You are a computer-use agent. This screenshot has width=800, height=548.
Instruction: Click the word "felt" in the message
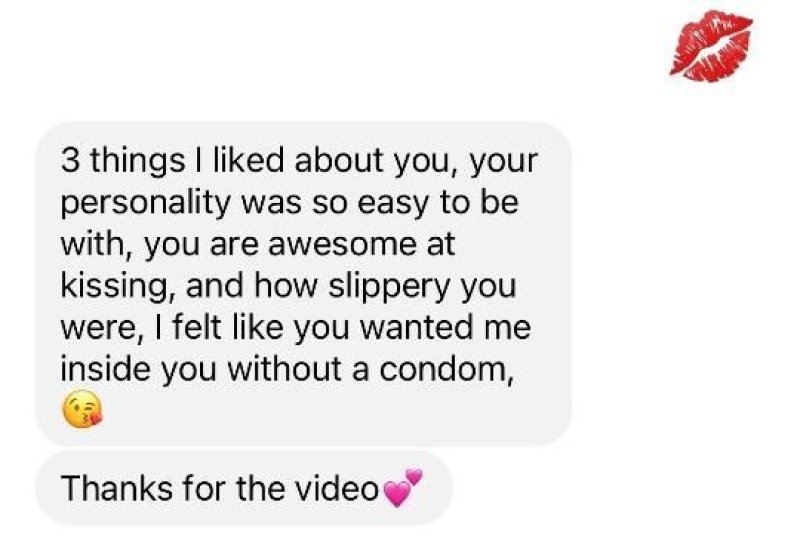197,327
